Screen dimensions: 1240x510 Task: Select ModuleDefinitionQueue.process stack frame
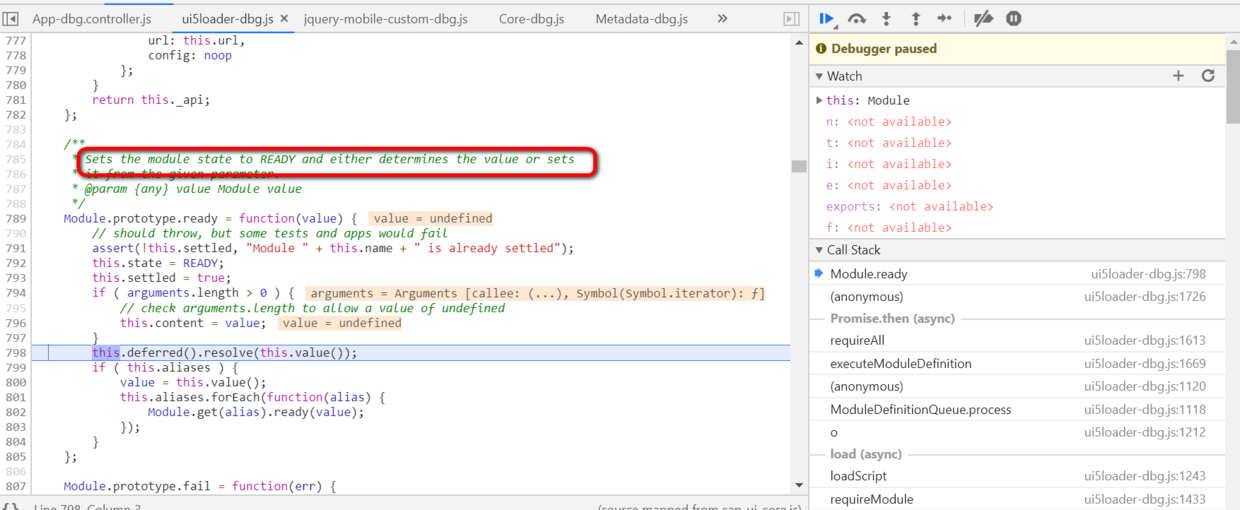[x=1017, y=410]
